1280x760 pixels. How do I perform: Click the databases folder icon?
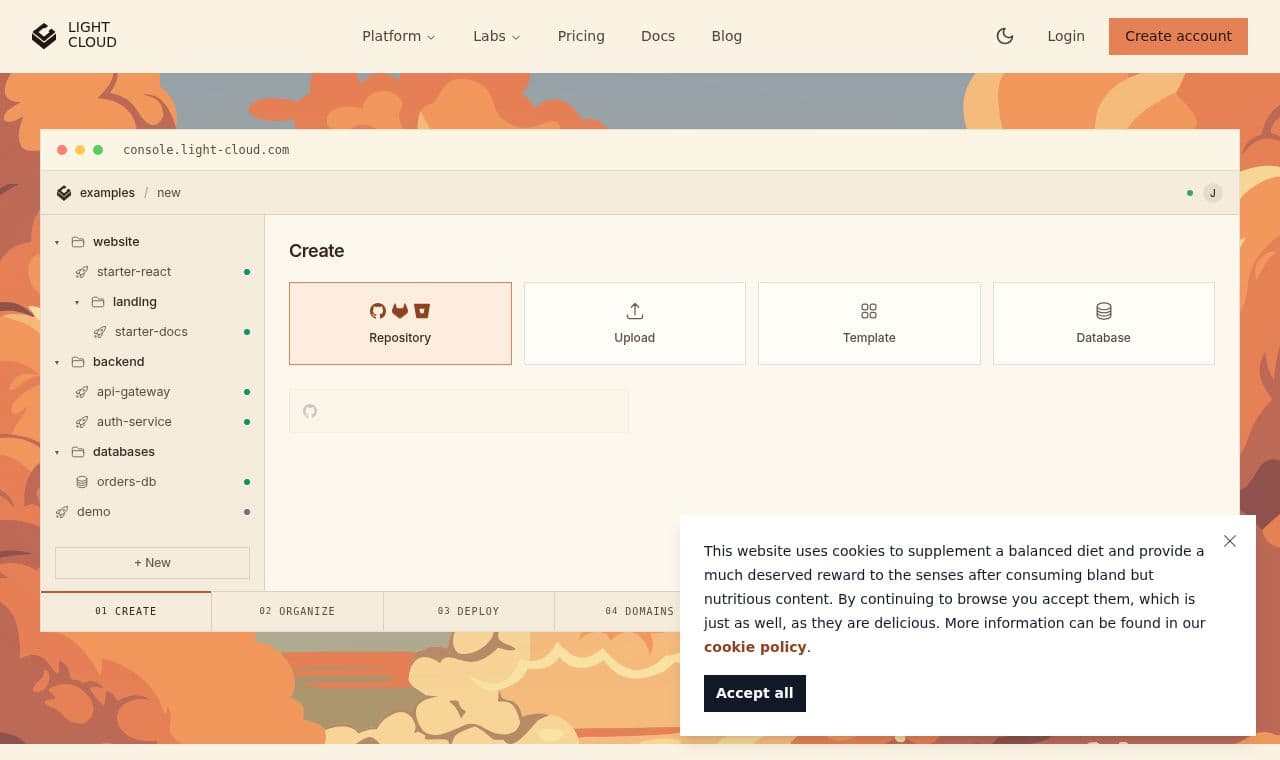tap(78, 452)
